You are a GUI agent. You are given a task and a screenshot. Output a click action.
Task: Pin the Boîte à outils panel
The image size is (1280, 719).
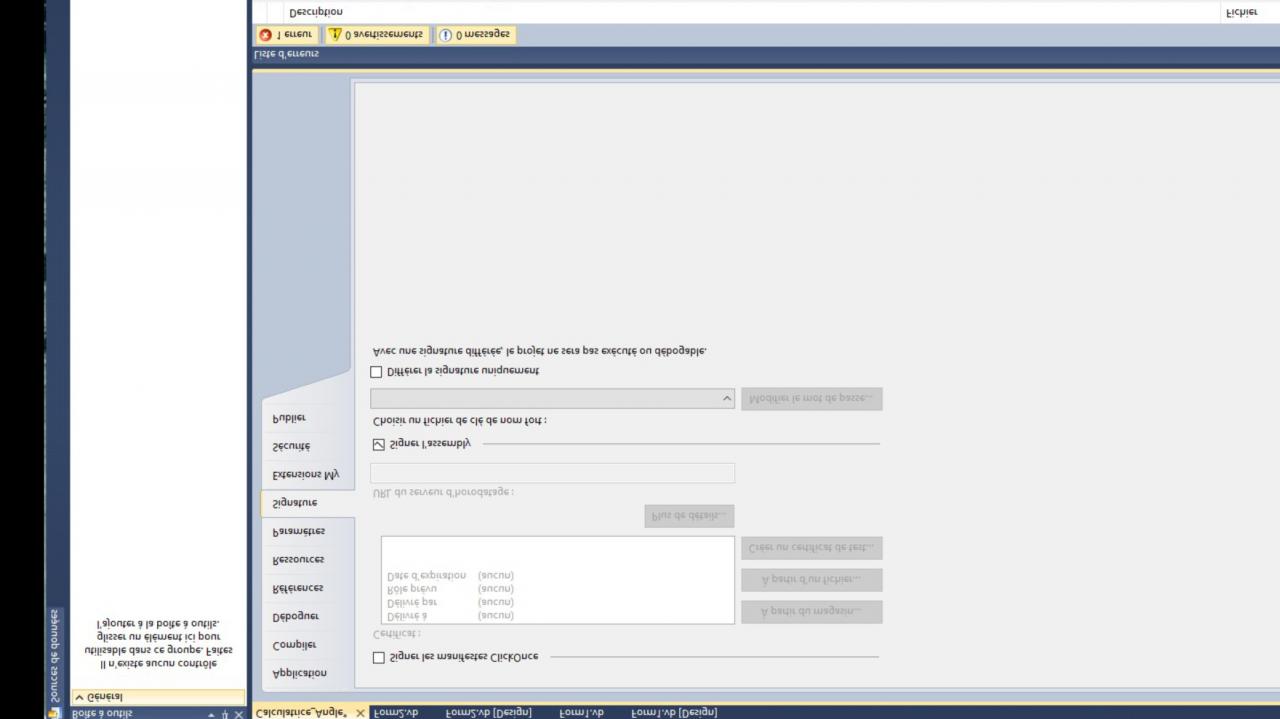click(225, 714)
